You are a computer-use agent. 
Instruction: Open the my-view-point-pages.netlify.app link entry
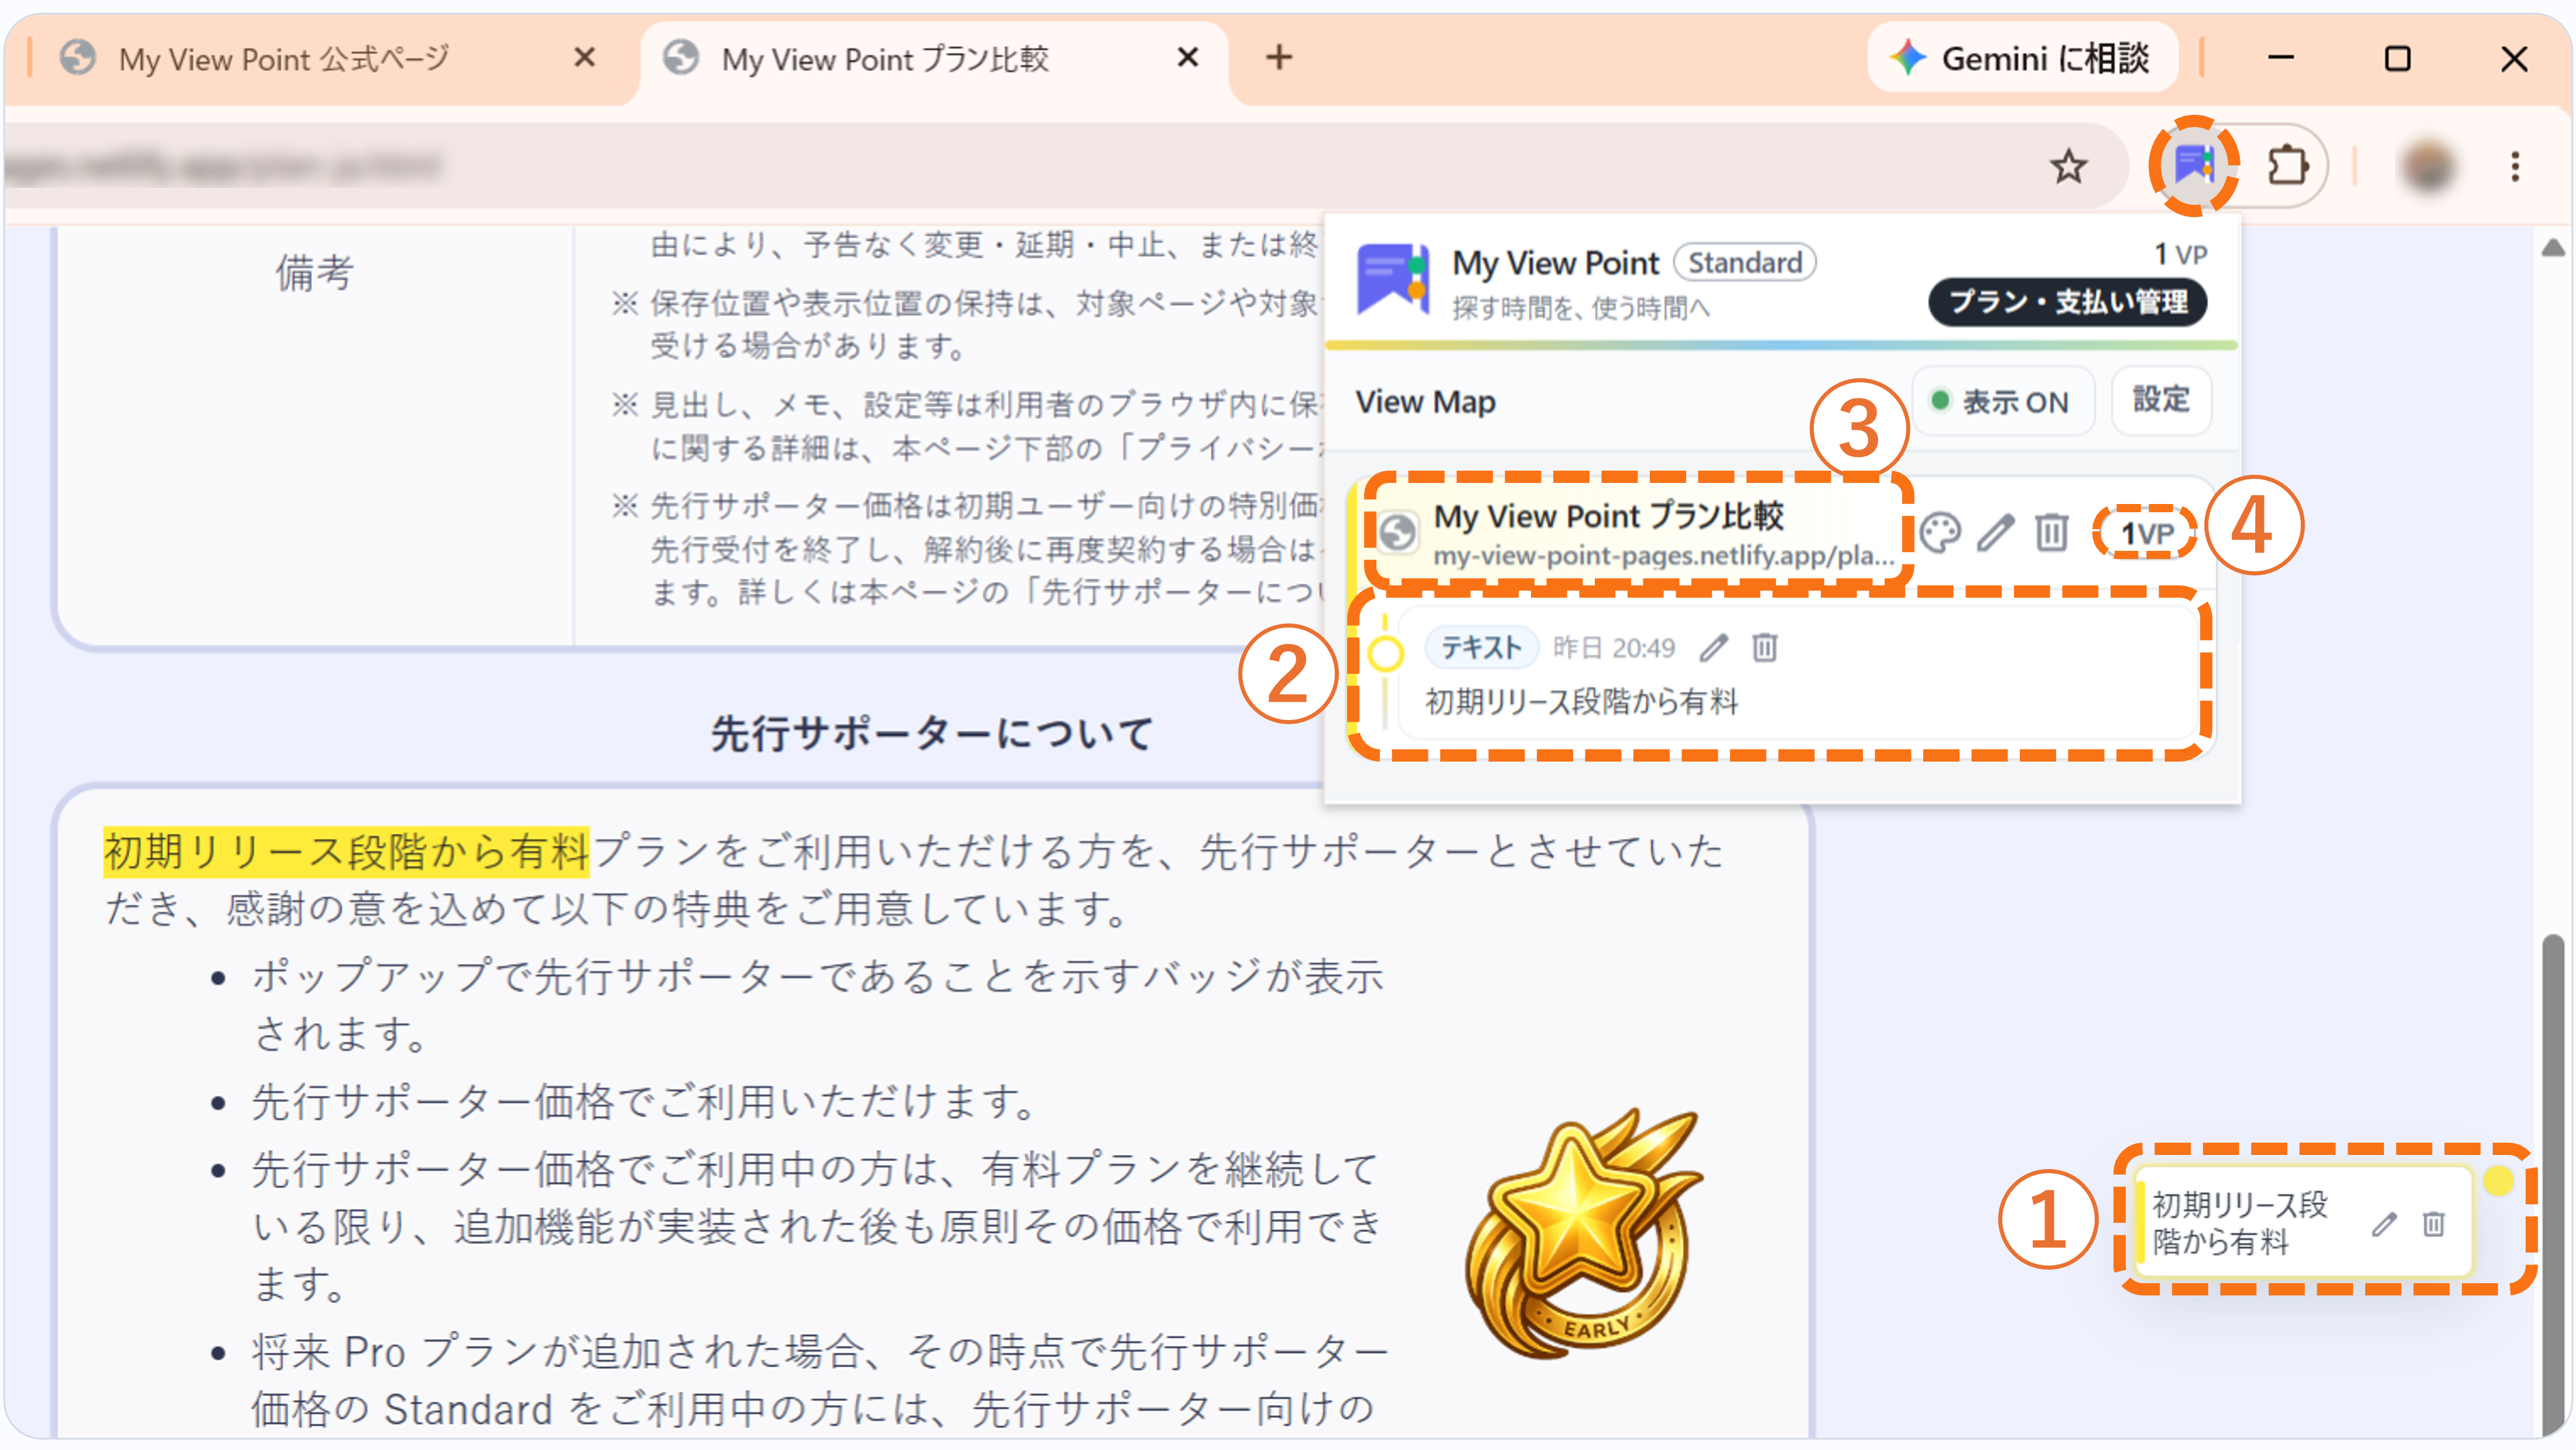1664,555
